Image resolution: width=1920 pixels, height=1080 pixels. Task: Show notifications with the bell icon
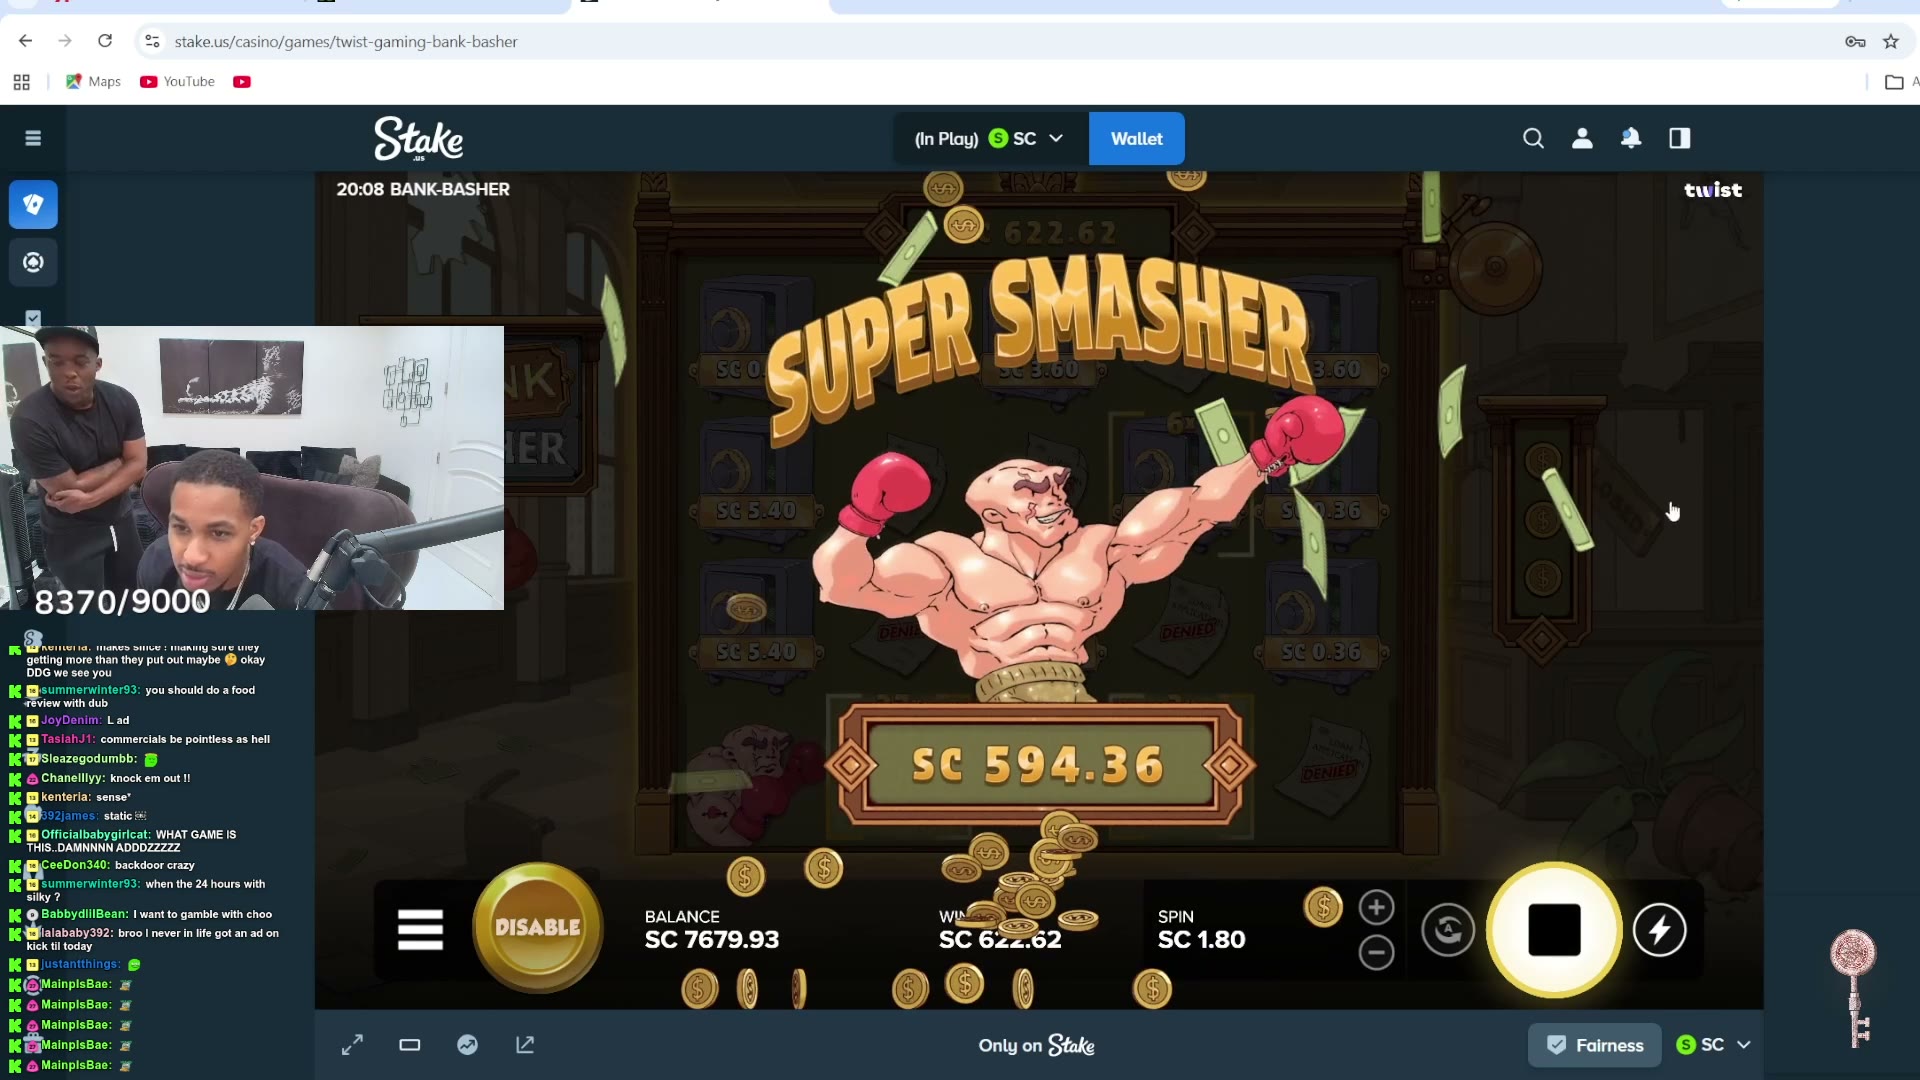tap(1631, 138)
